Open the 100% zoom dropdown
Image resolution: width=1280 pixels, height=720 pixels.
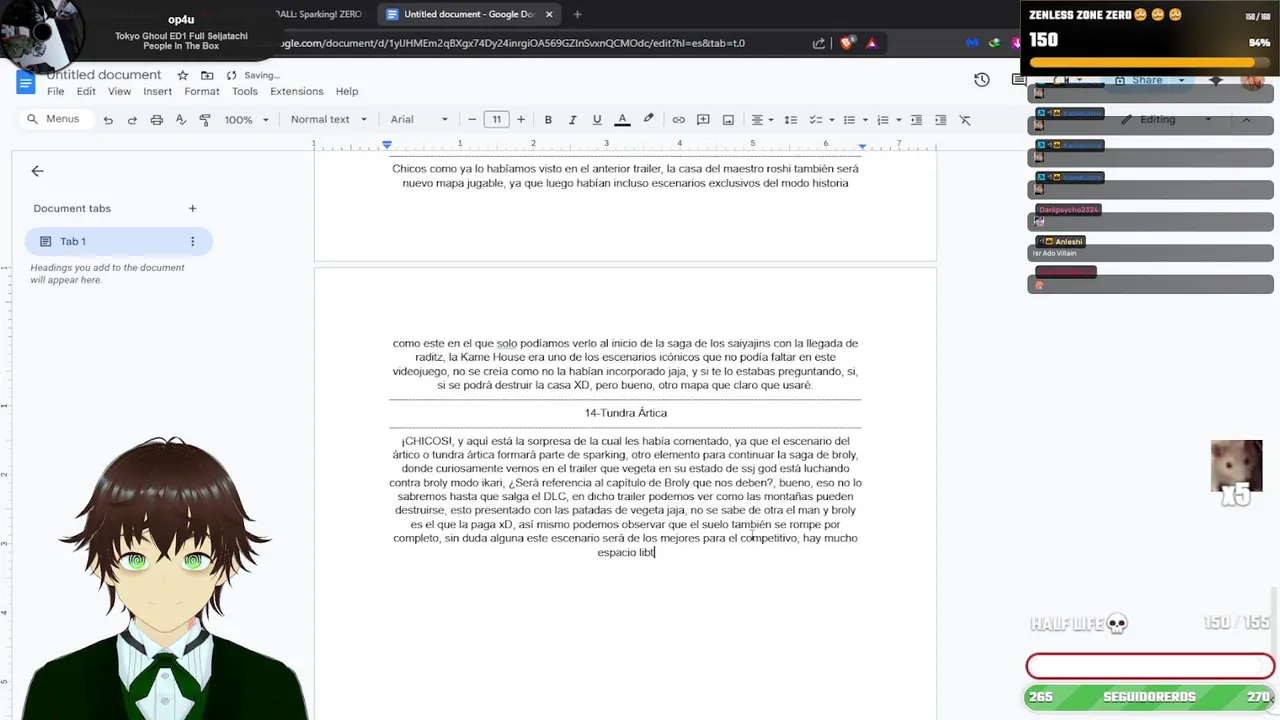pos(246,120)
